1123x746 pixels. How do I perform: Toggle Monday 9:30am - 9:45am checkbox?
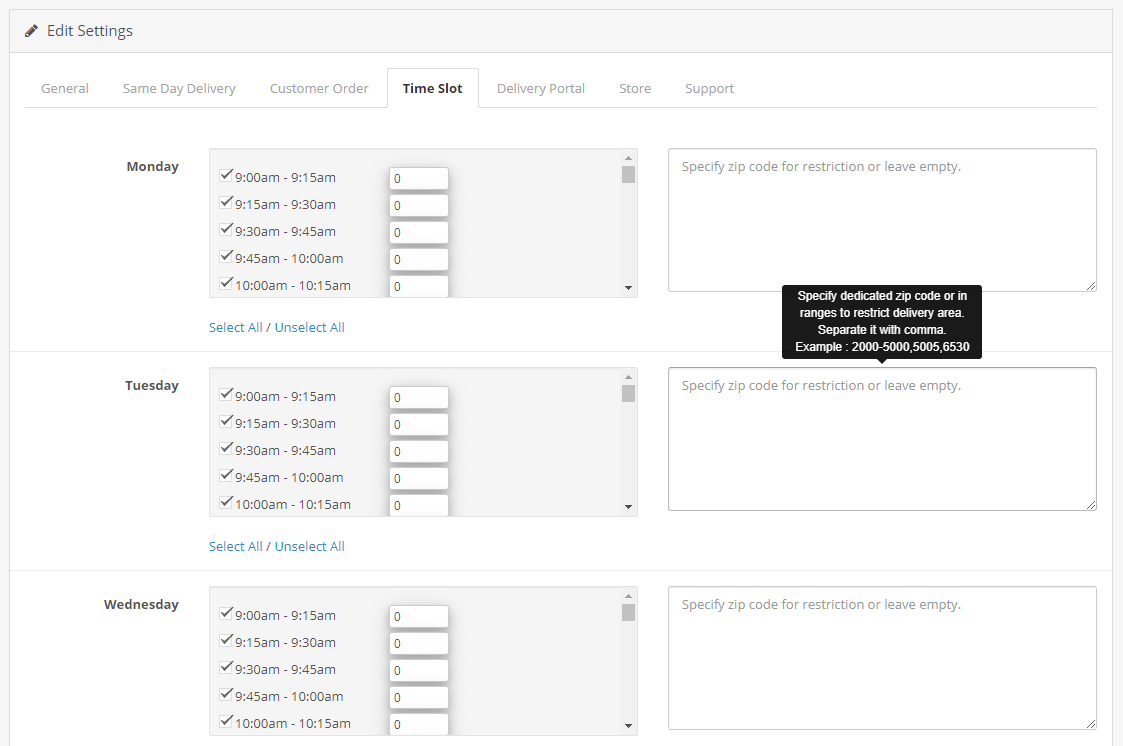click(226, 229)
